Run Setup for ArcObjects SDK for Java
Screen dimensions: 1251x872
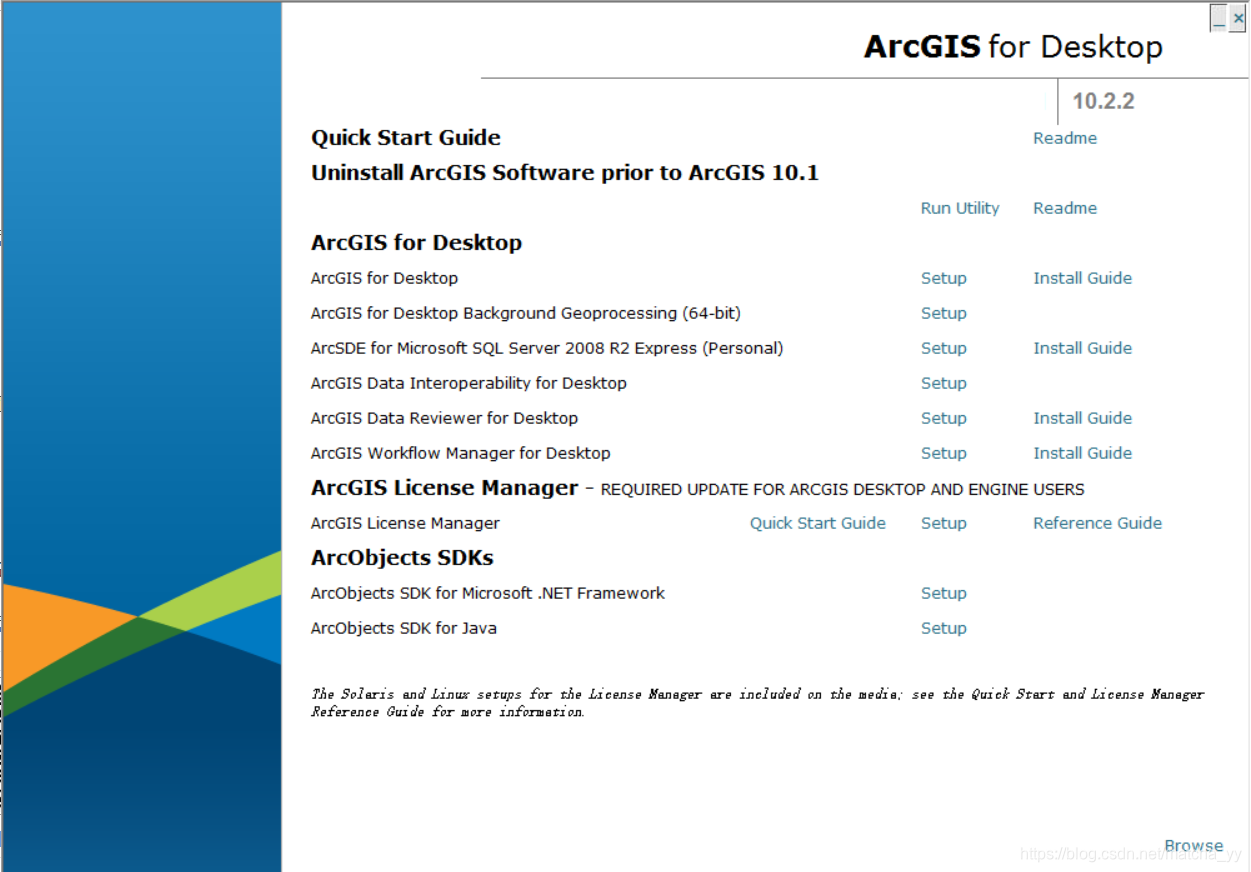[944, 628]
